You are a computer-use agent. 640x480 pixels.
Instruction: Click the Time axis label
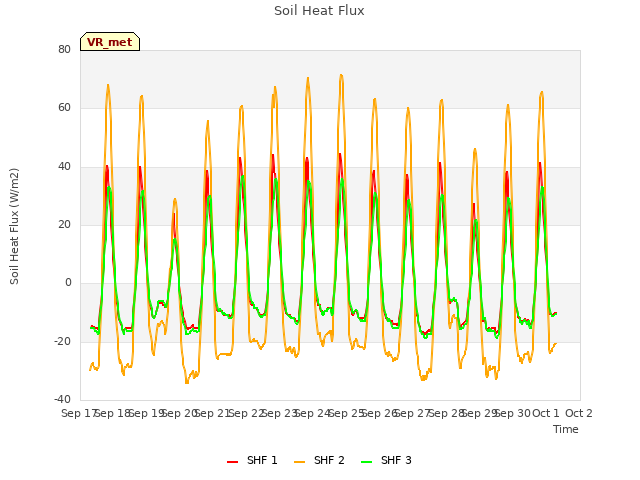[x=566, y=429]
